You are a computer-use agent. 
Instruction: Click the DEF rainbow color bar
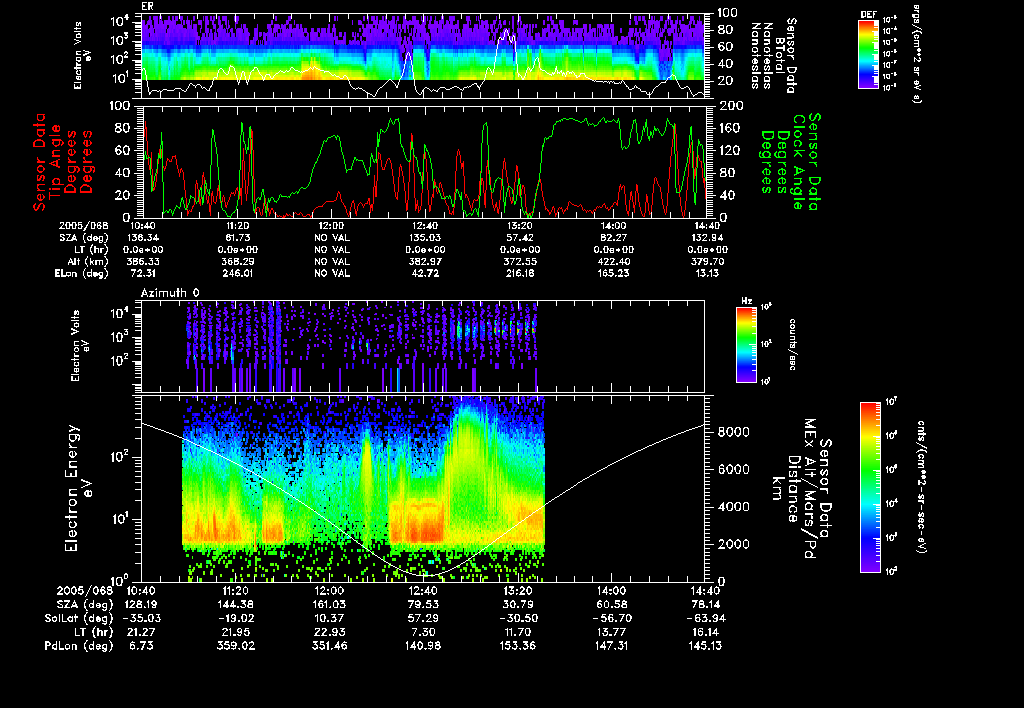coord(868,54)
